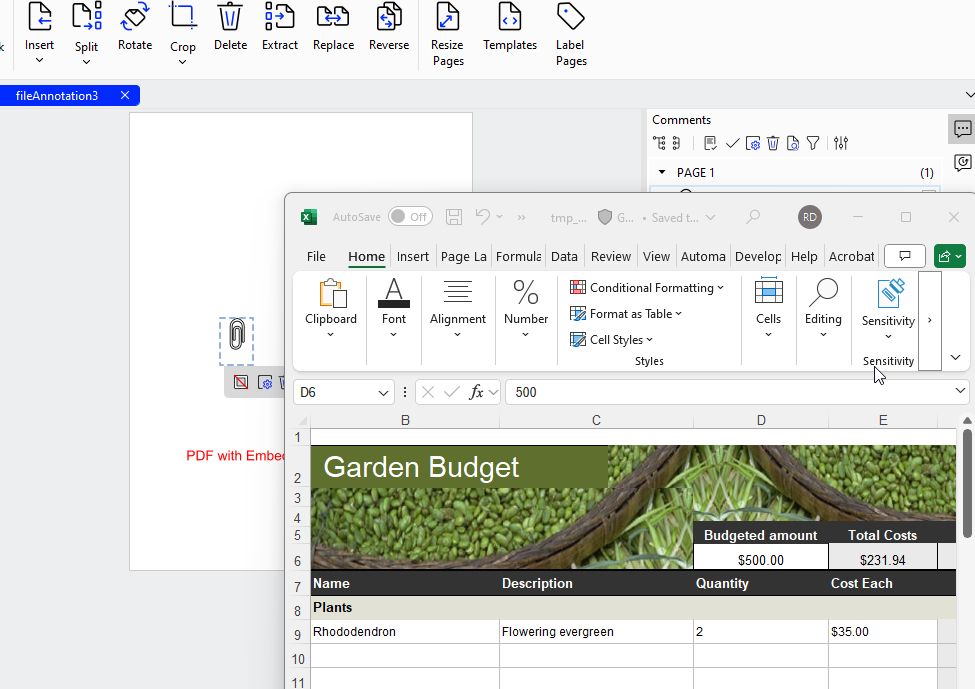
Task: Switch to the Insert ribbon tab
Action: pyautogui.click(x=412, y=257)
